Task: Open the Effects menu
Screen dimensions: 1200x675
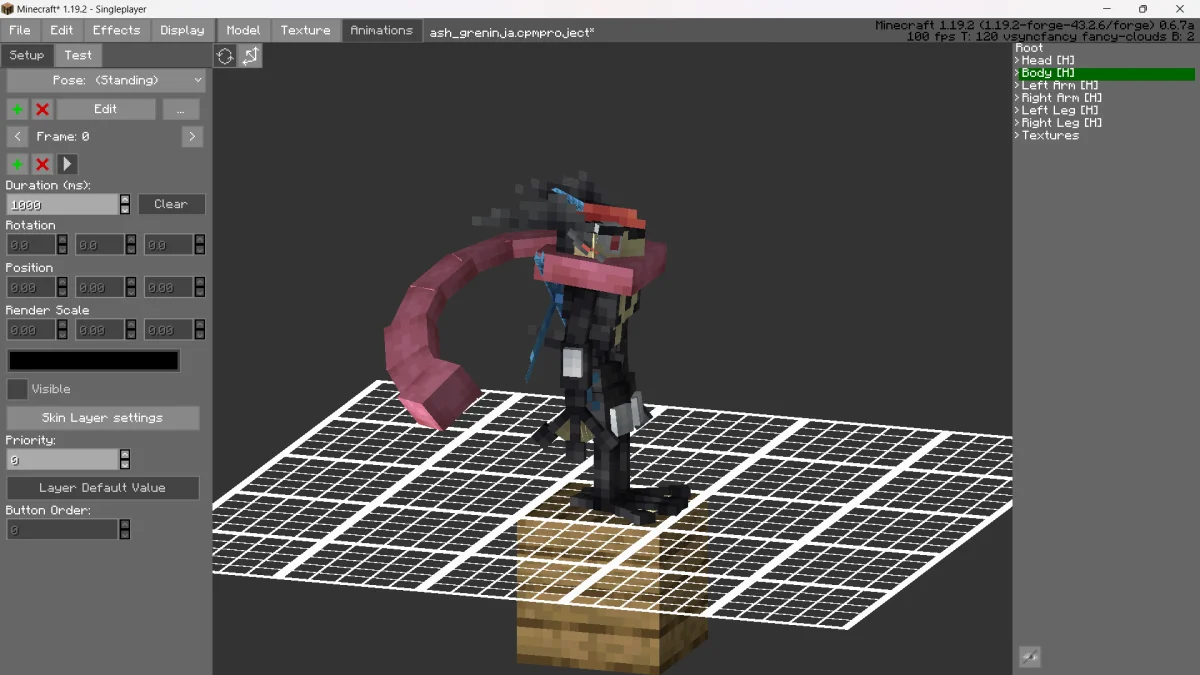Action: 117,30
